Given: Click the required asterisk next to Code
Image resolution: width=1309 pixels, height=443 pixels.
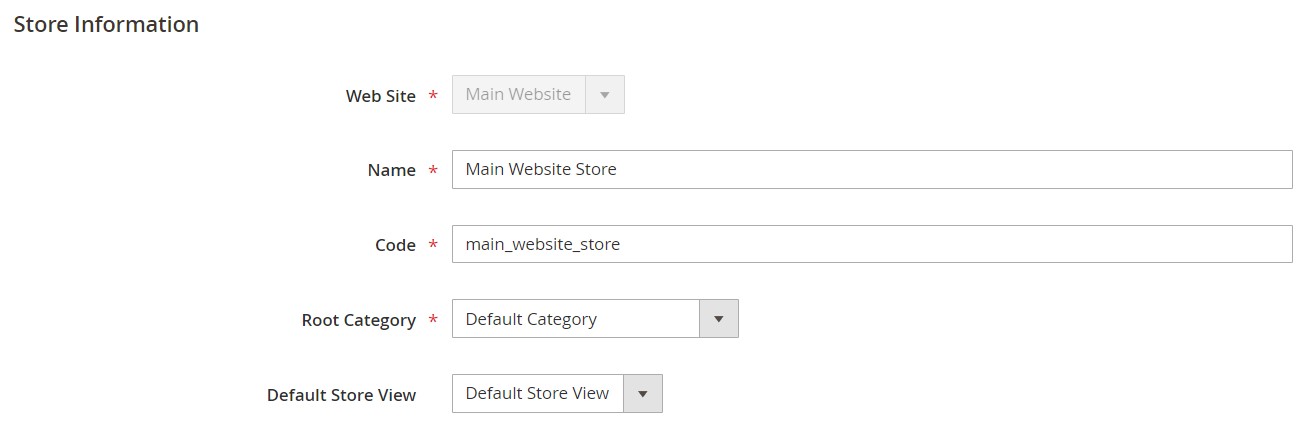Looking at the screenshot, I should pyautogui.click(x=433, y=245).
